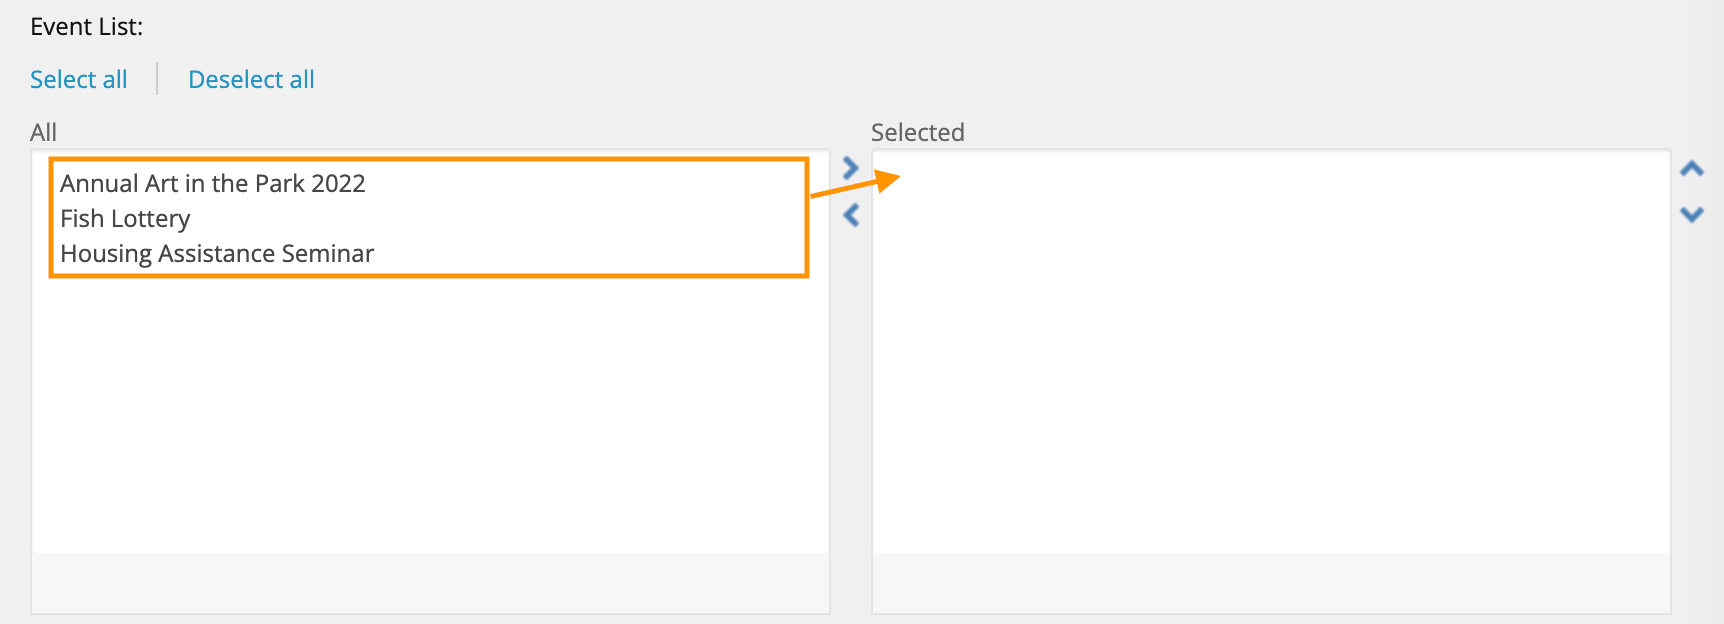Click the gray footer of Selected list
This screenshot has height=624, width=1724.
point(1270,583)
